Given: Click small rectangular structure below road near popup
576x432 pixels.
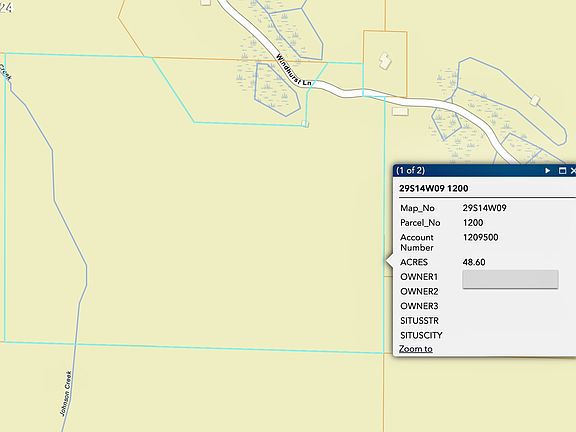Looking at the screenshot, I should point(400,111).
